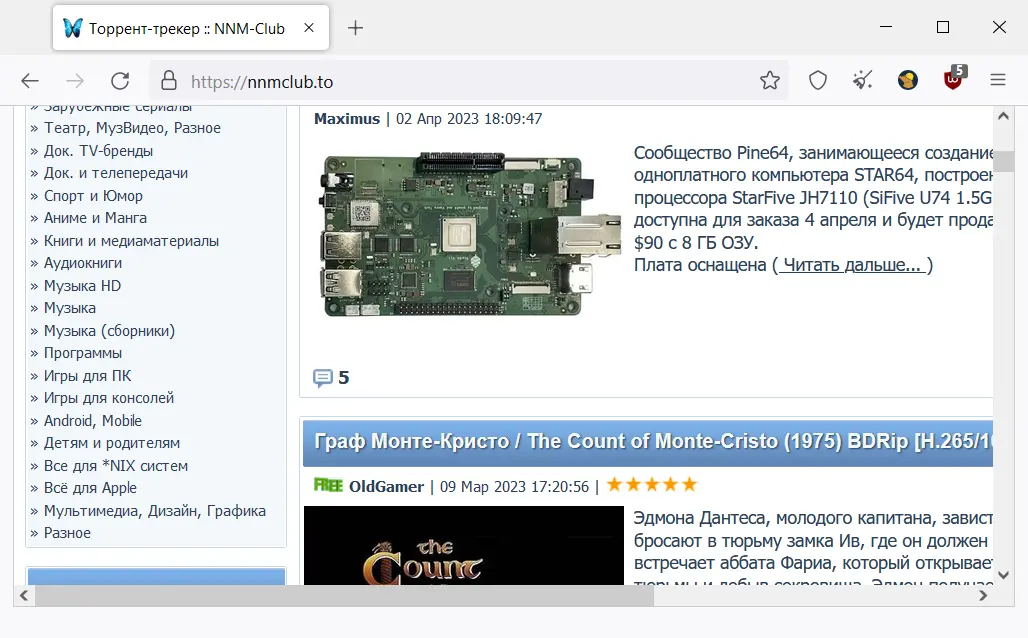
Task: Click the uBlock Origin extension icon
Action: (x=954, y=79)
